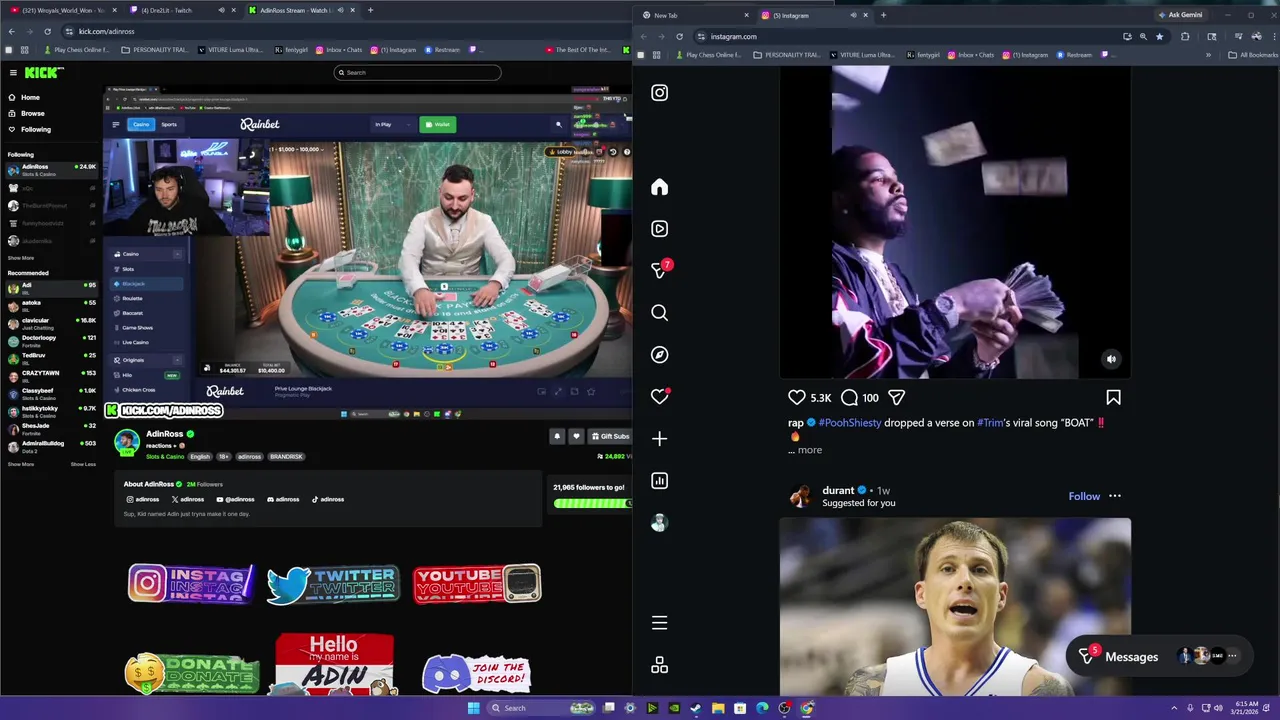Click the Kick search field

[417, 72]
